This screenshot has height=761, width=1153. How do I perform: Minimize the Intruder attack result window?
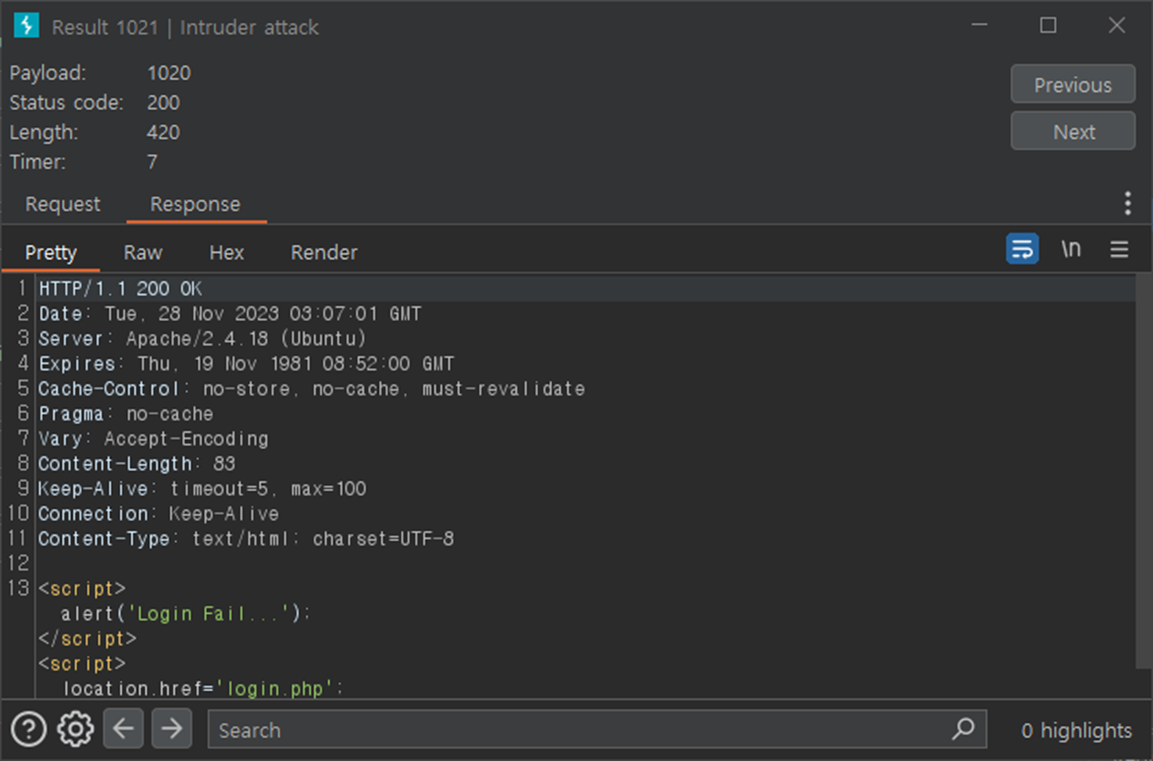click(x=979, y=25)
